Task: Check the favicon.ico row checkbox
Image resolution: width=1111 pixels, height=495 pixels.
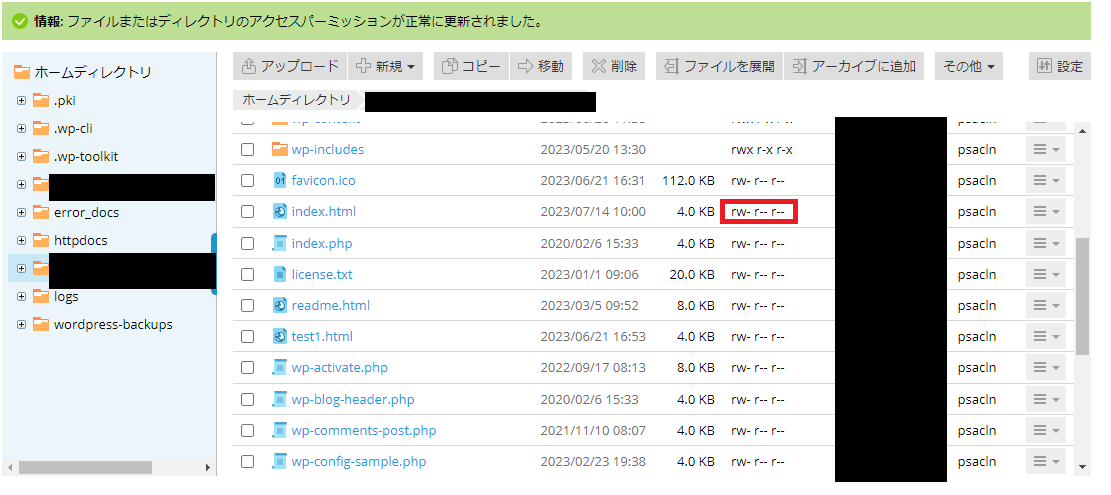Action: click(247, 181)
